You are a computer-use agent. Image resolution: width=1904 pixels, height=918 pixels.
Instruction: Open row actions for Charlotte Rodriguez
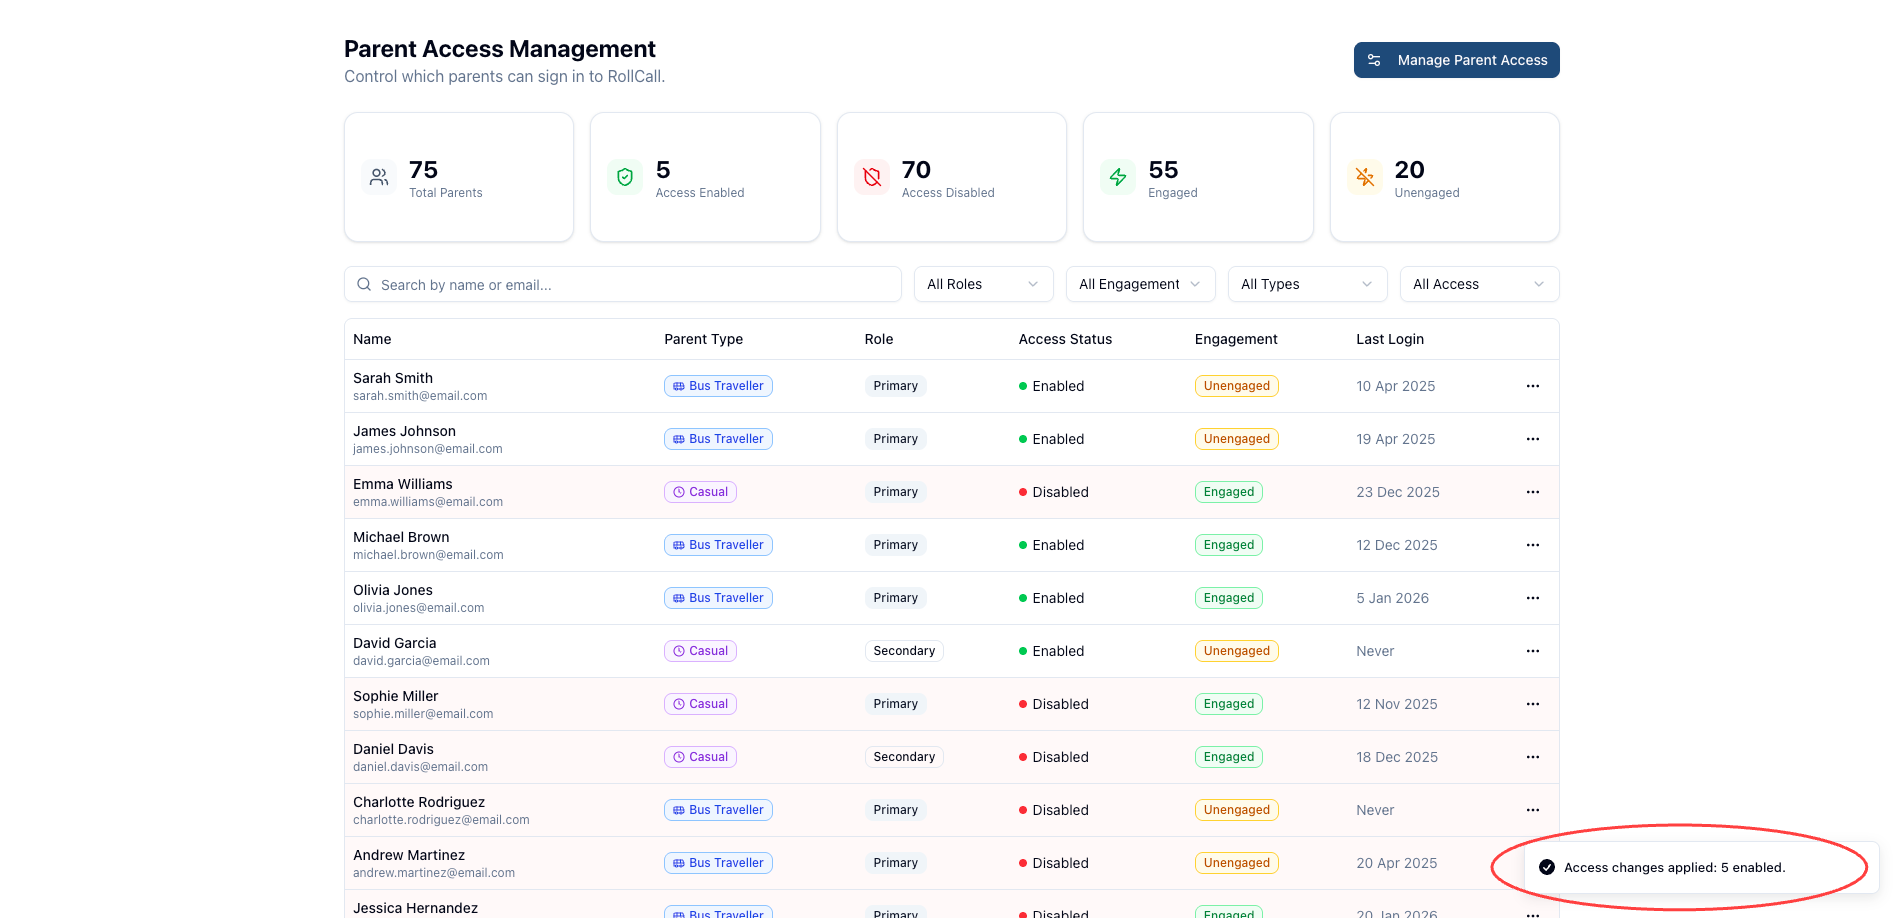click(1532, 810)
